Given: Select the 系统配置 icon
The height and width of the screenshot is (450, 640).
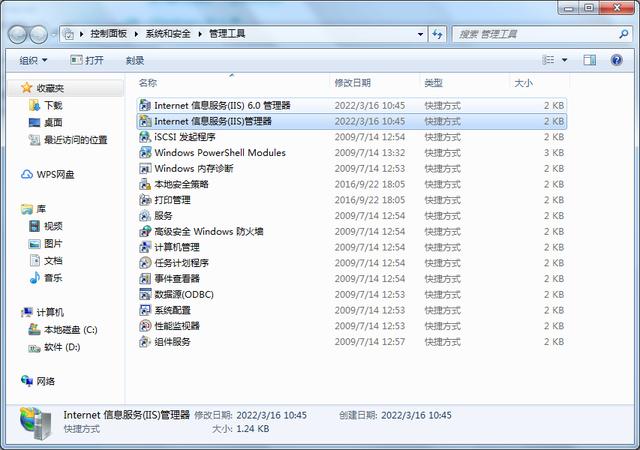Looking at the screenshot, I should point(145,310).
